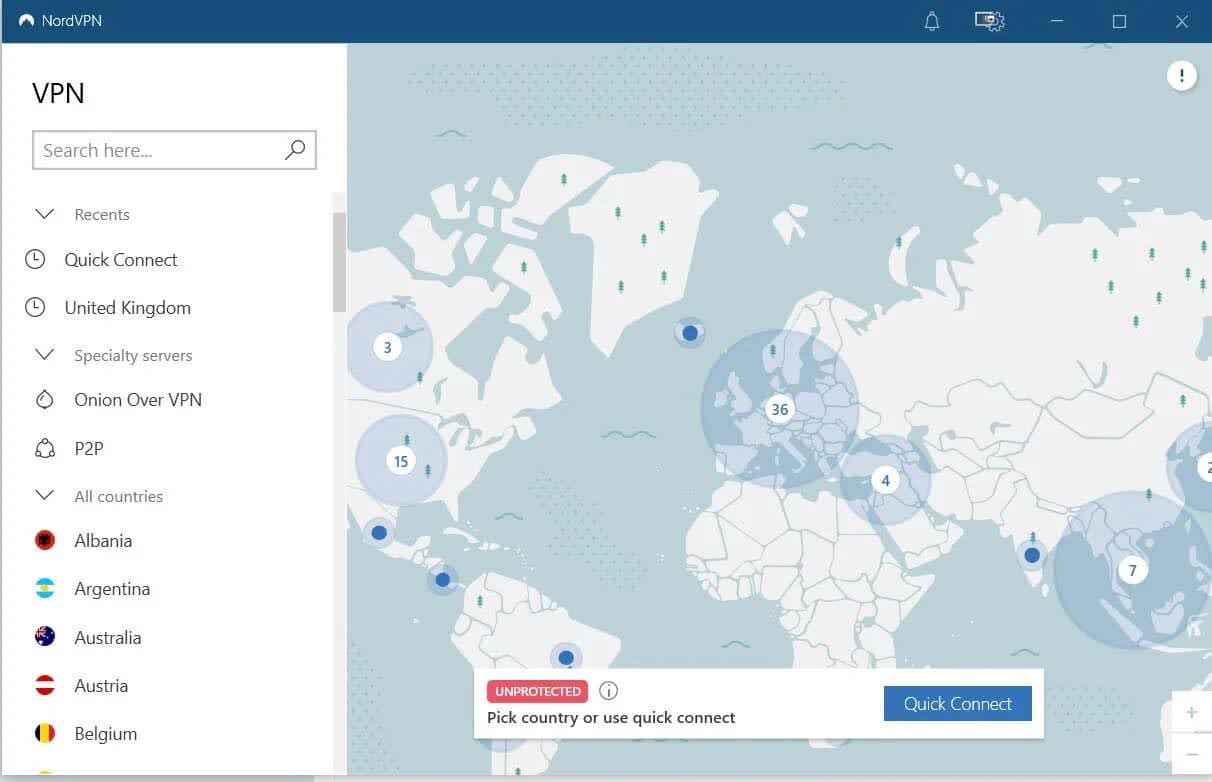This screenshot has width=1212, height=782.
Task: Click the sidebar vertical scrollbar thumb
Action: [339, 262]
